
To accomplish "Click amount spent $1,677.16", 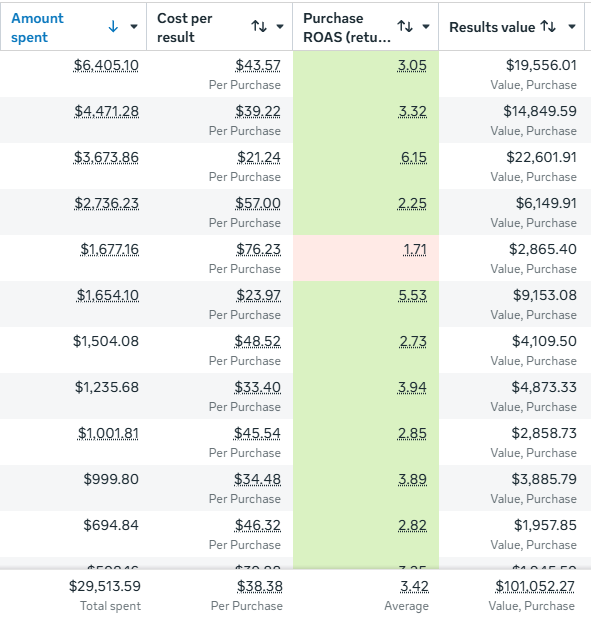I will point(109,249).
